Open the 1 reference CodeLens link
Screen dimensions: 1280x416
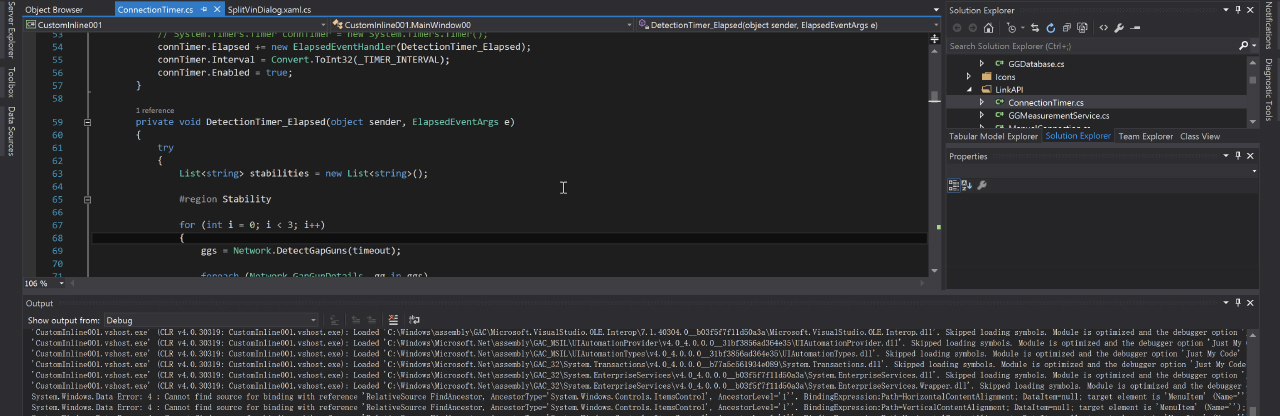pyautogui.click(x=155, y=110)
